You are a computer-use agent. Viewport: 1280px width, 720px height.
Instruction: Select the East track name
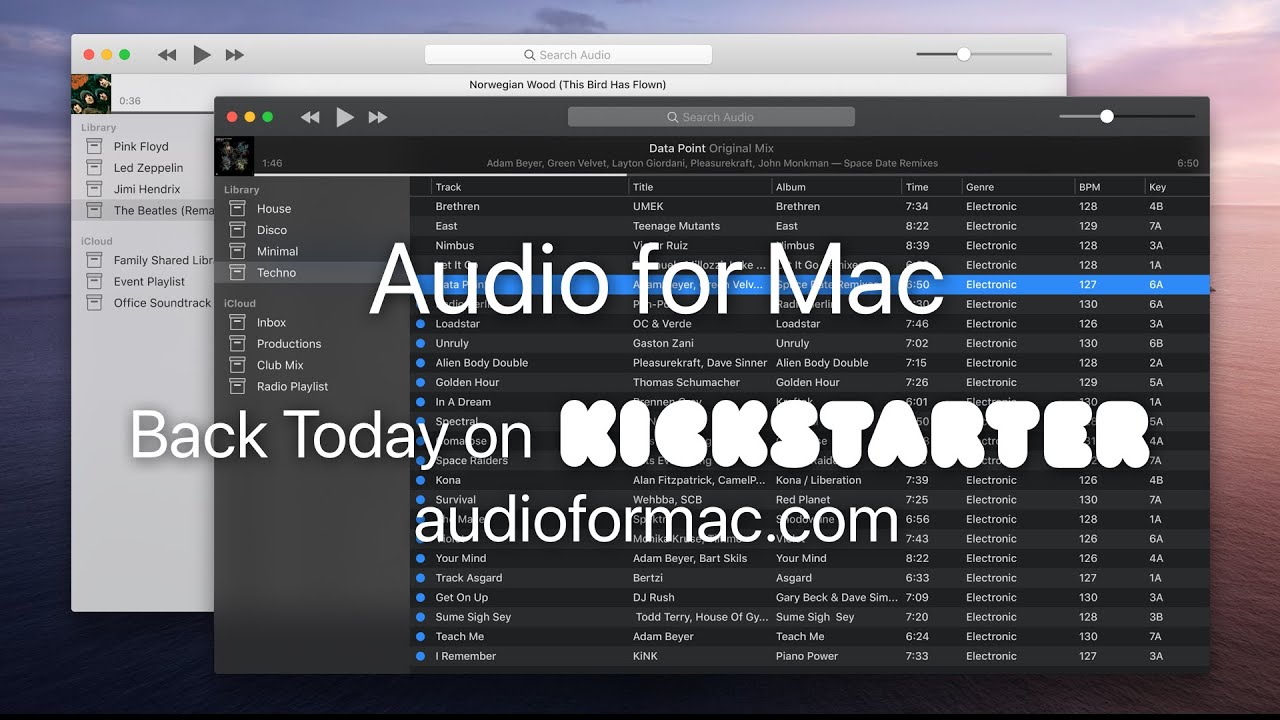tap(446, 226)
